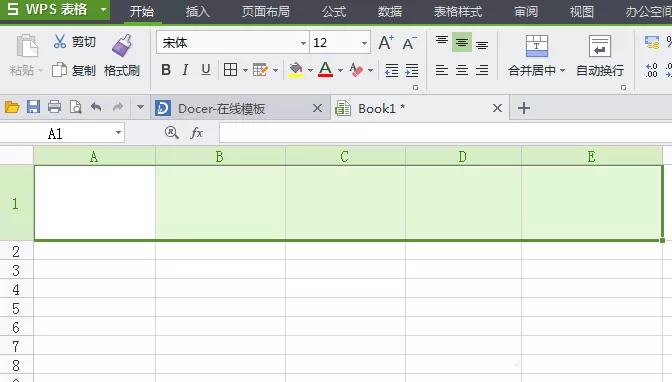Open print preview icon
672x382 pixels.
(75, 107)
